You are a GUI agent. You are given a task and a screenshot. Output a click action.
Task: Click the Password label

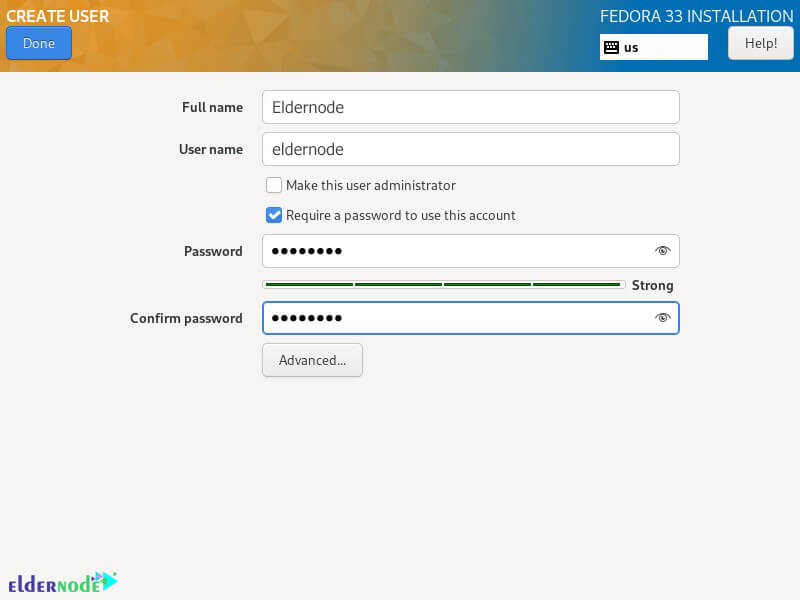(x=213, y=251)
